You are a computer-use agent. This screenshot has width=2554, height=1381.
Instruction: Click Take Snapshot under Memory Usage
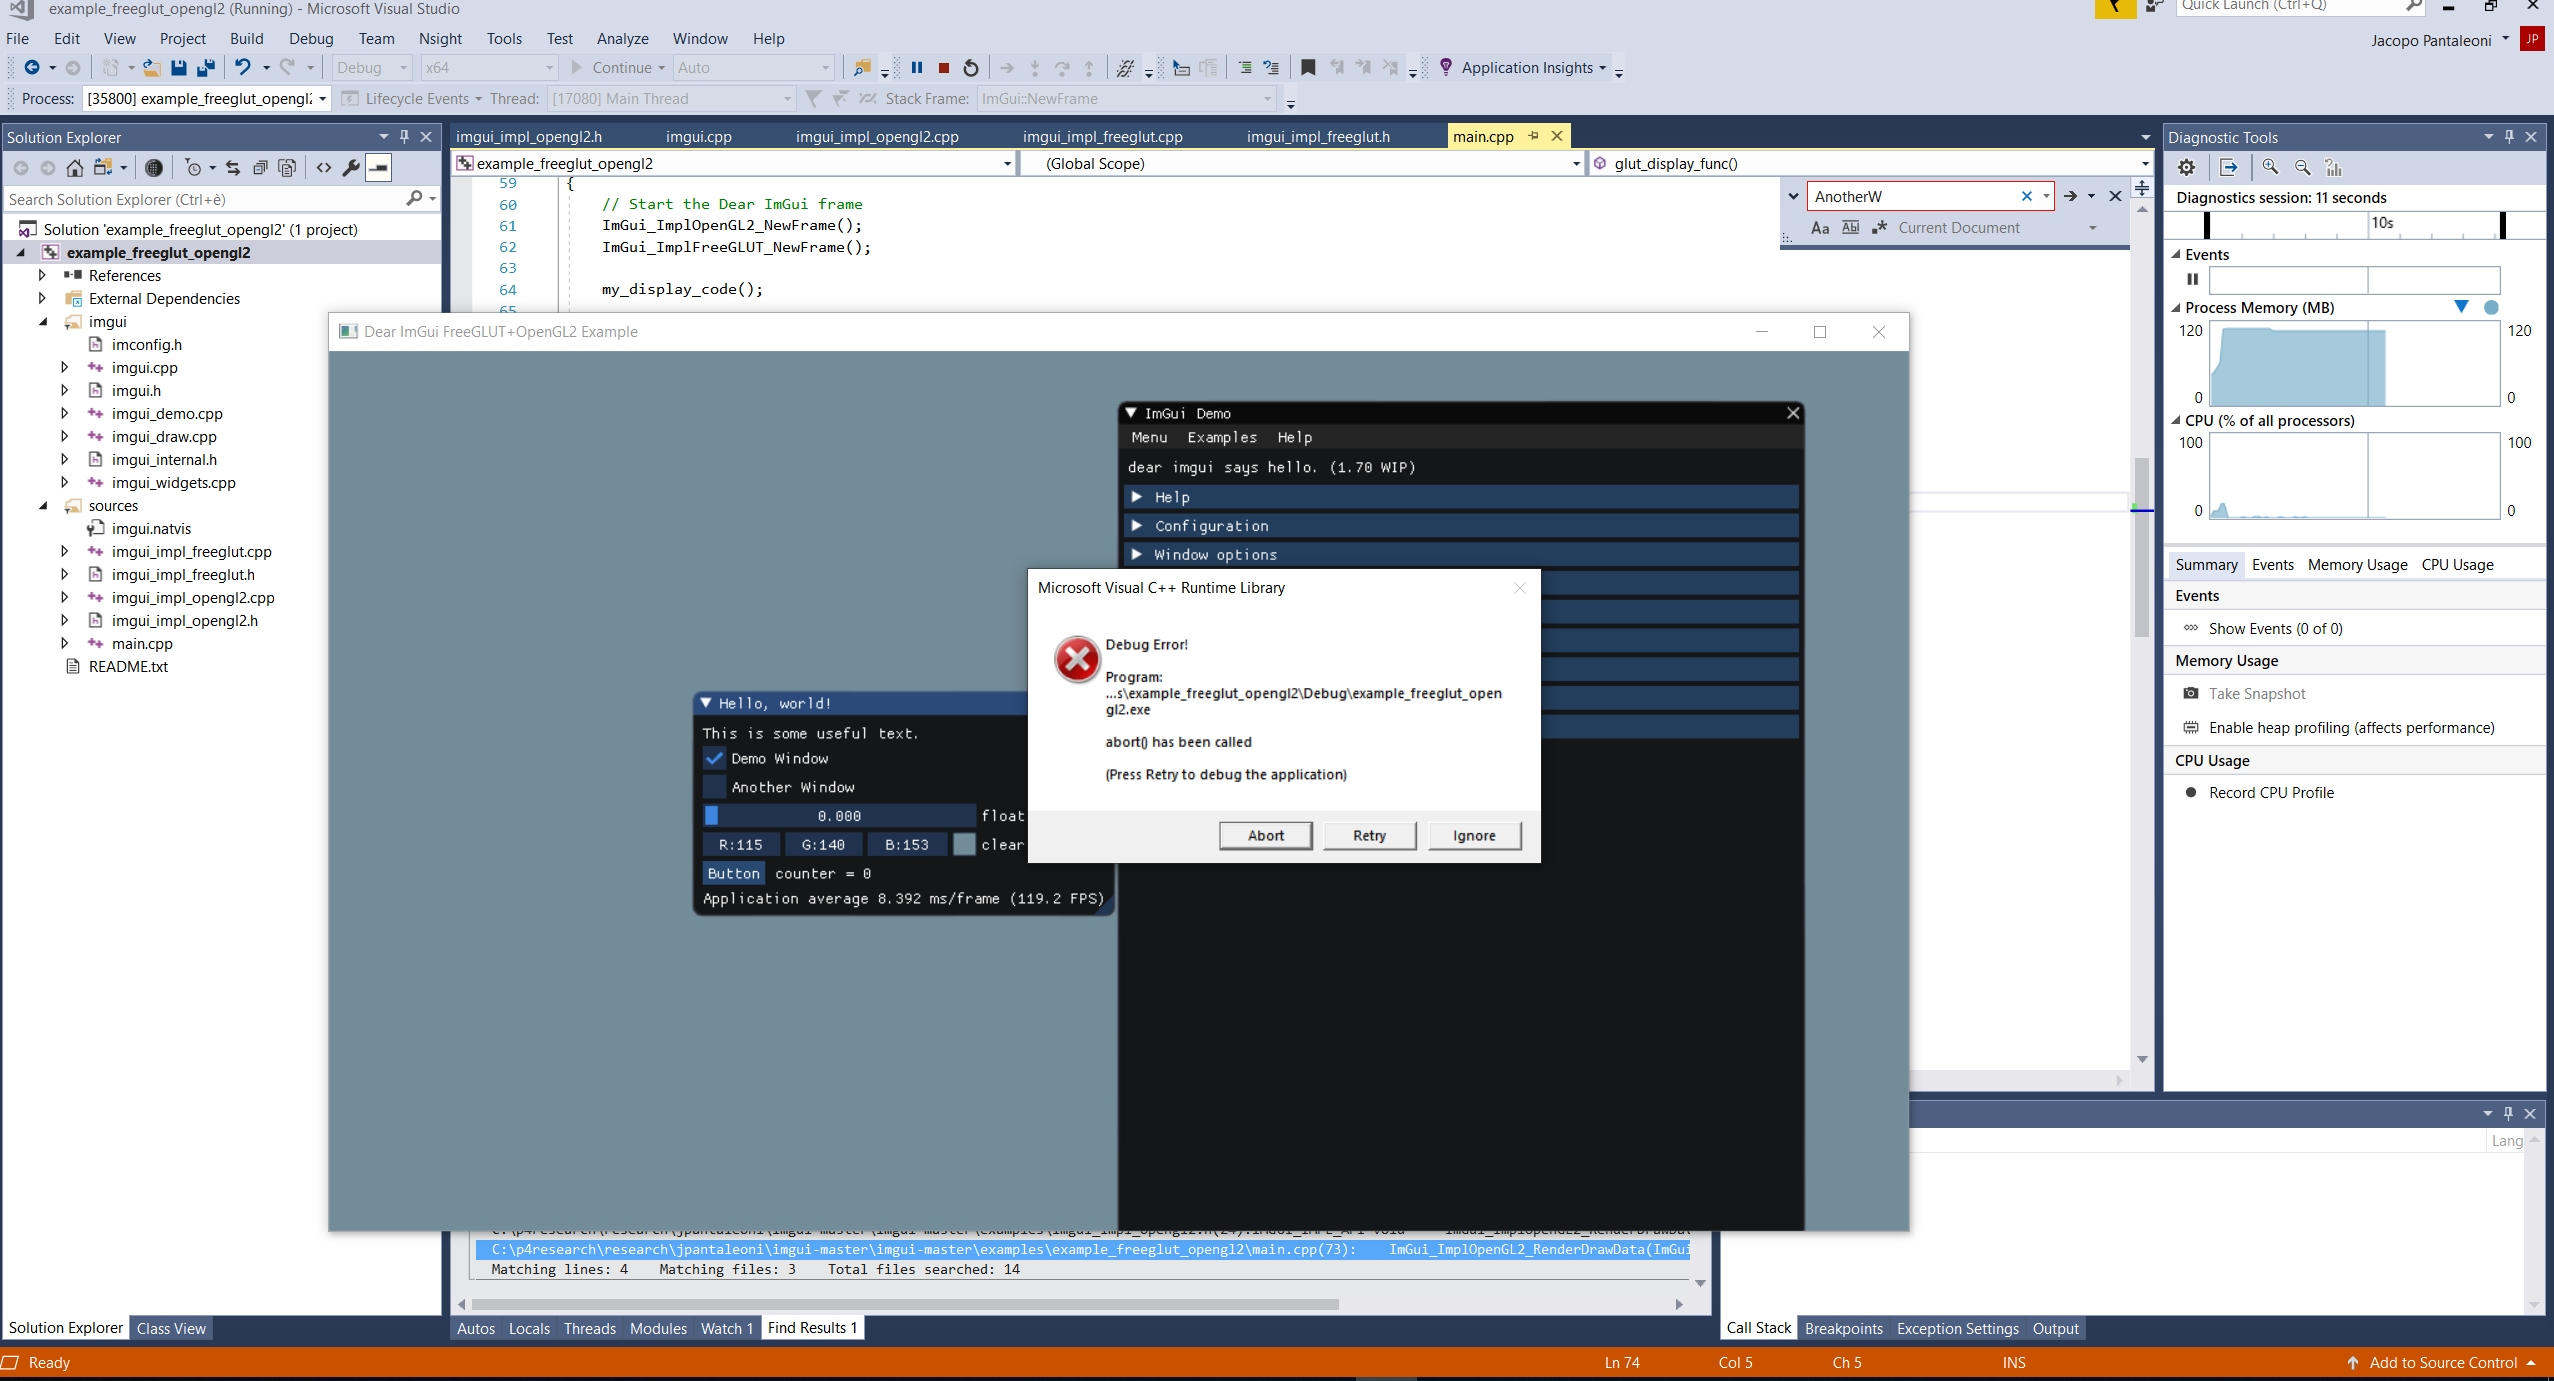(2259, 693)
